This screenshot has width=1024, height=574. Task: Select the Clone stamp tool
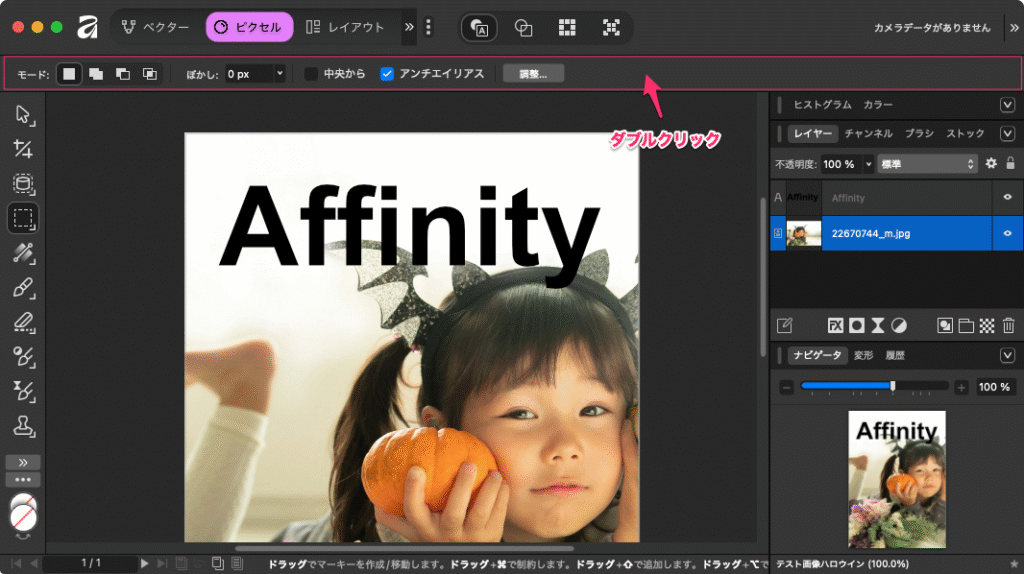pos(22,426)
